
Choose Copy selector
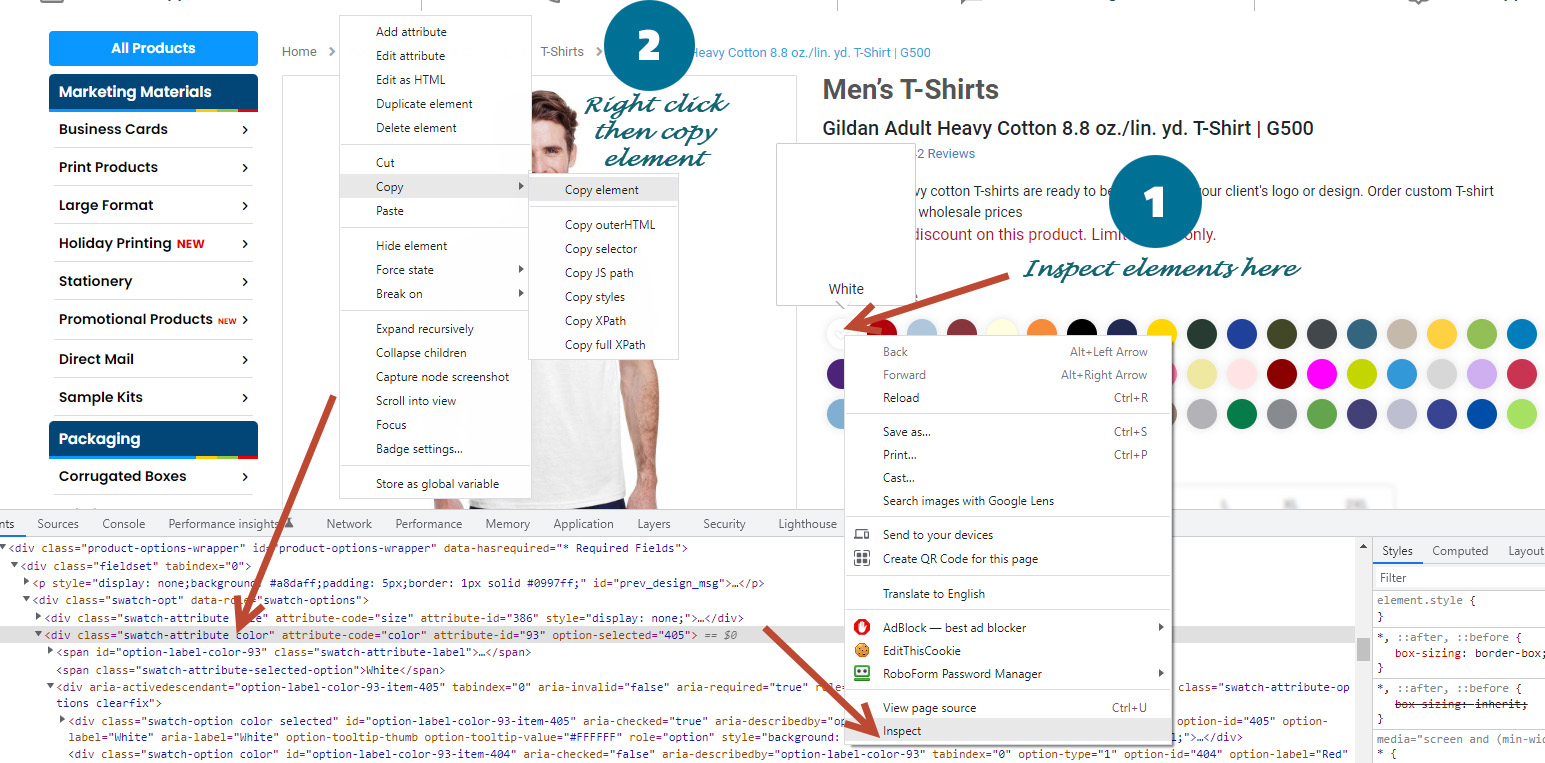point(601,249)
